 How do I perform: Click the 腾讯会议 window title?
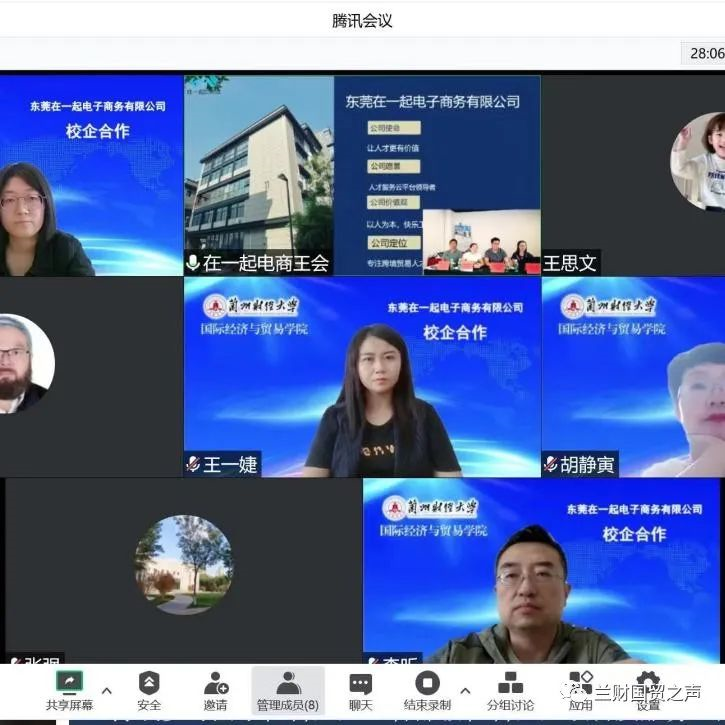click(362, 20)
